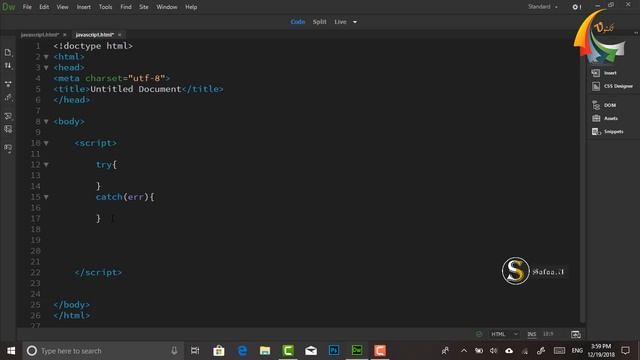This screenshot has height=360, width=640.
Task: Close the first javascript.html tab
Action: coord(64,35)
